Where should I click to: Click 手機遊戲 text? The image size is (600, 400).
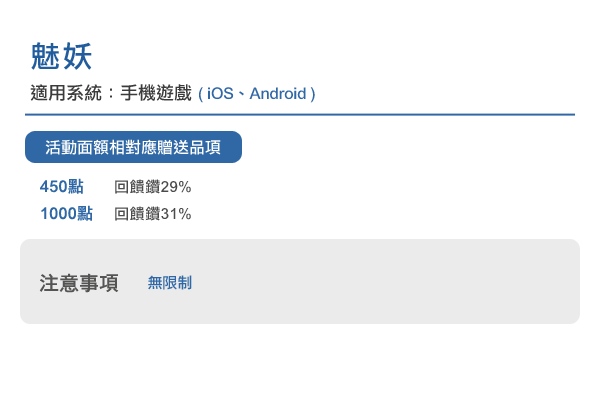tap(156, 93)
